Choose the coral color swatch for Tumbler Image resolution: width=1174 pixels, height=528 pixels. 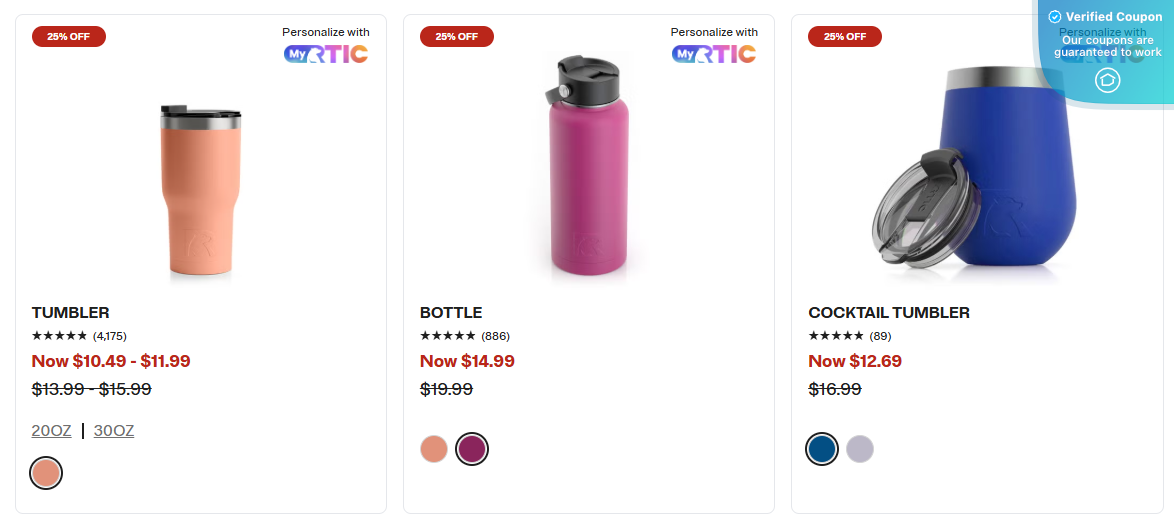pyautogui.click(x=46, y=473)
